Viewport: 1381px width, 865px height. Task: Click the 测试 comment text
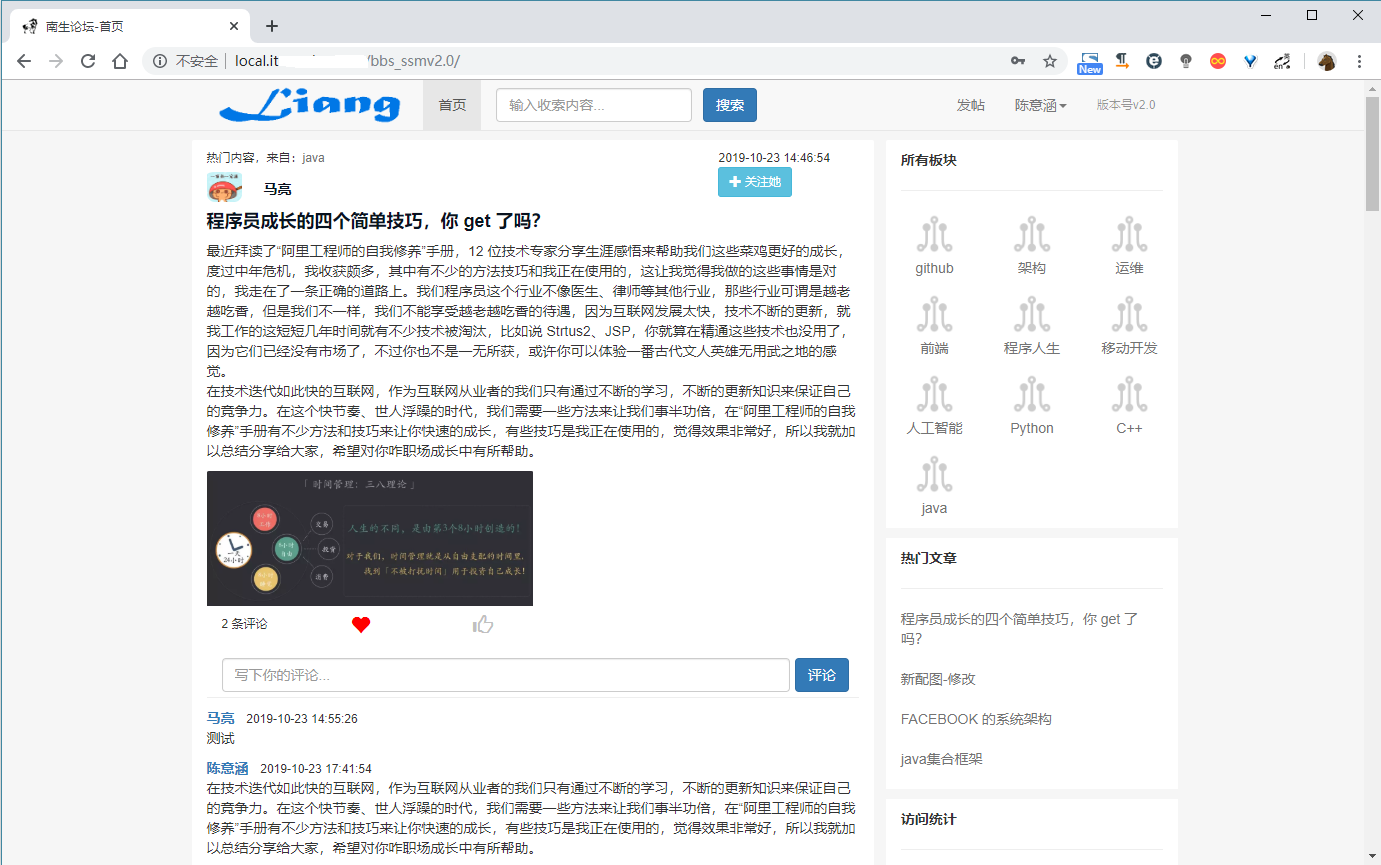[221, 738]
